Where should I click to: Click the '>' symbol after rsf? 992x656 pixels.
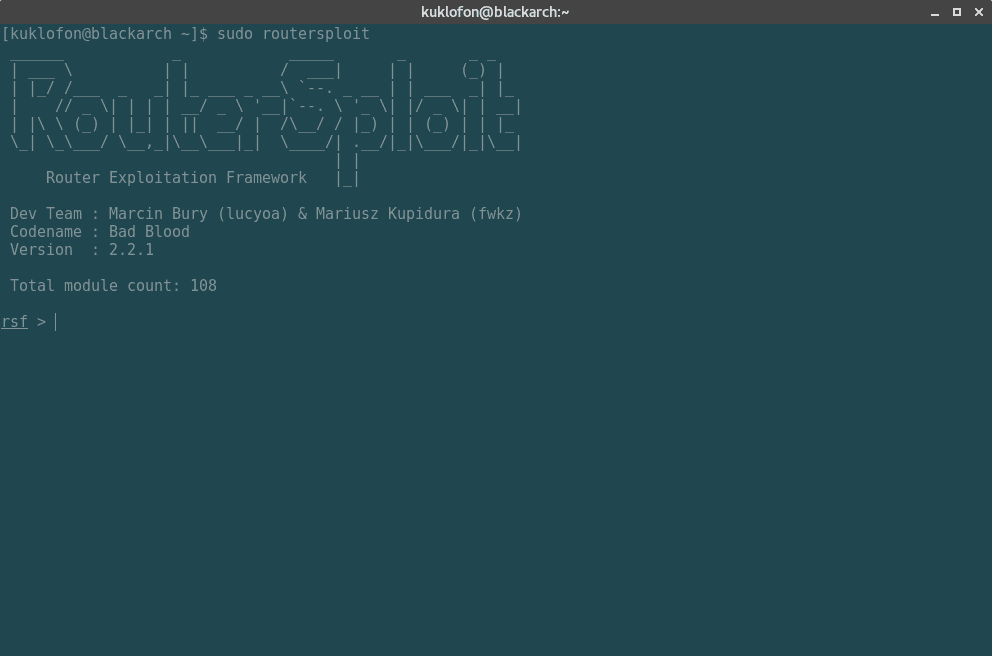[x=41, y=322]
